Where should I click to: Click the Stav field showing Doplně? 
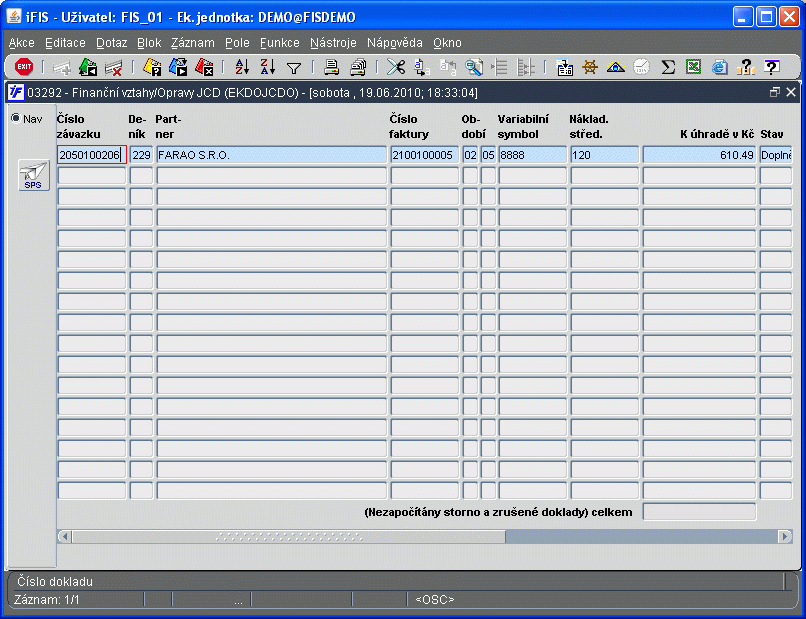point(776,155)
